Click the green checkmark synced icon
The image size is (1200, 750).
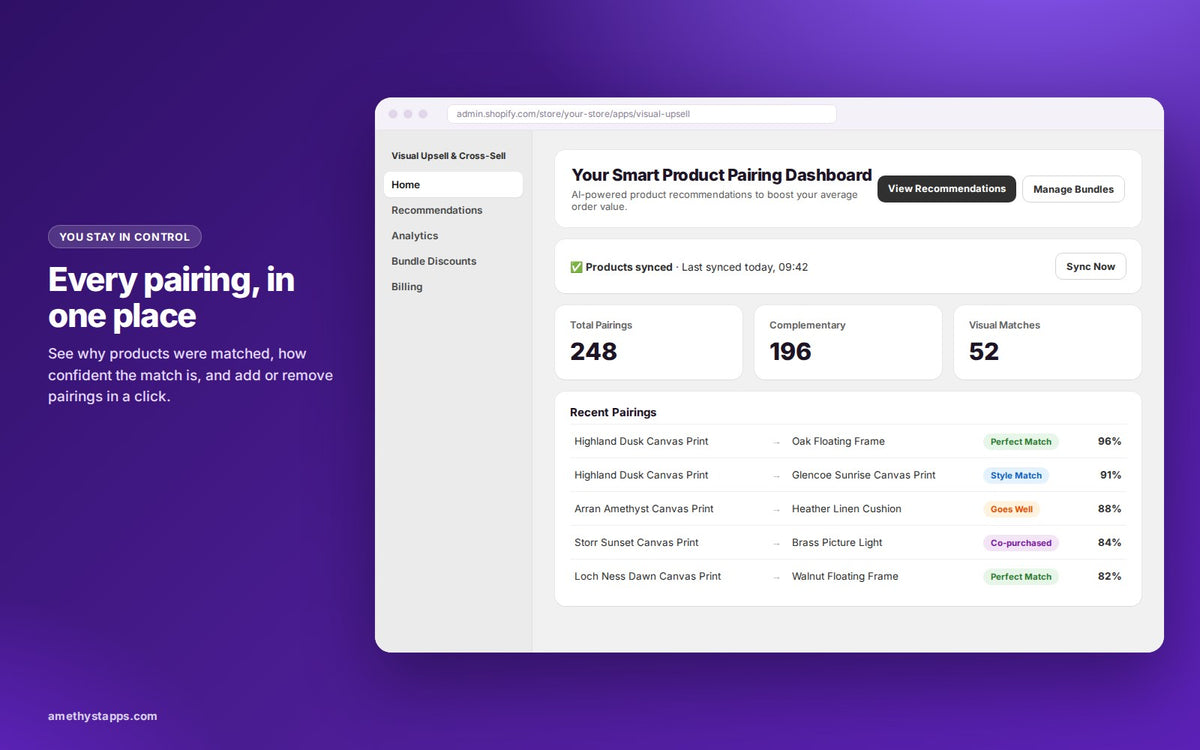576,267
